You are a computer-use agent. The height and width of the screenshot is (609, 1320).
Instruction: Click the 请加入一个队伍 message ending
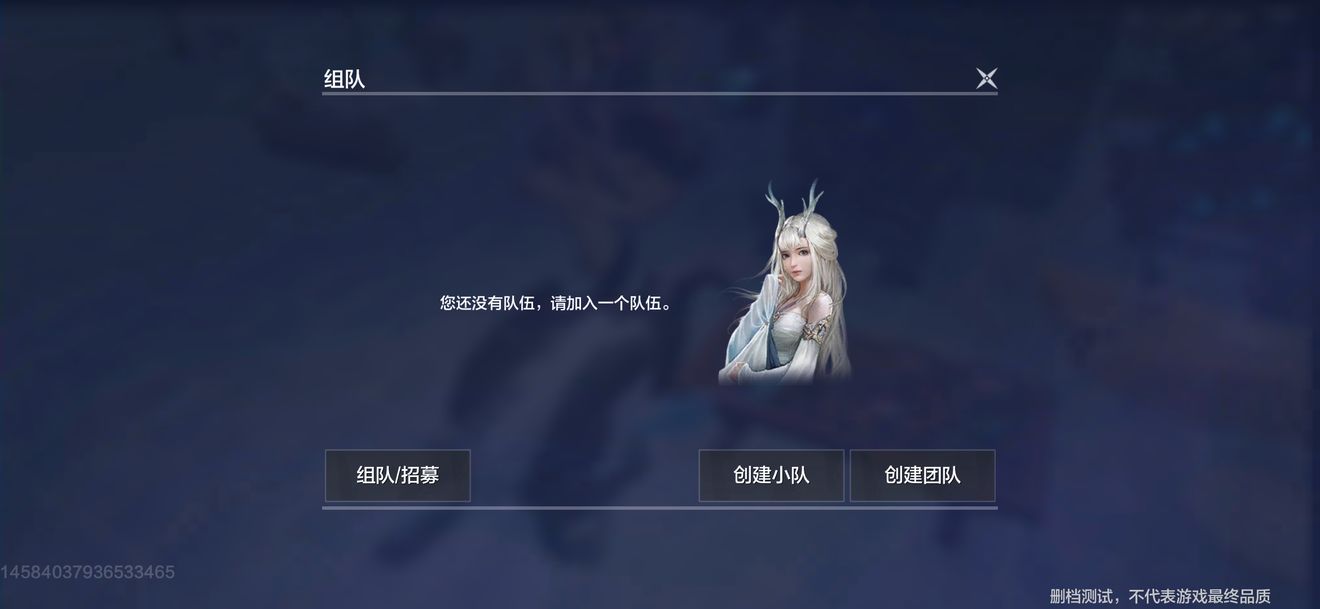click(x=611, y=303)
